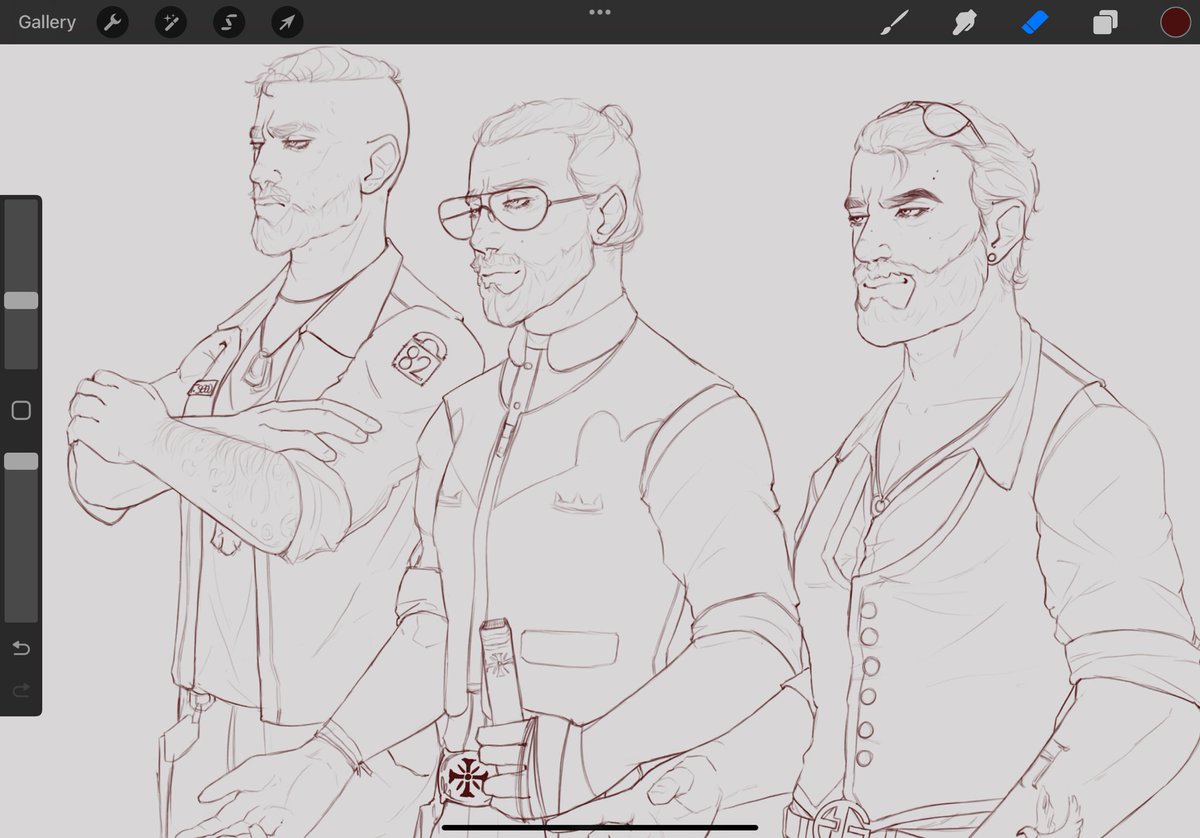Screen dimensions: 1200x838
Task: Tap the undo arrow in the sidebar
Action: tap(21, 648)
